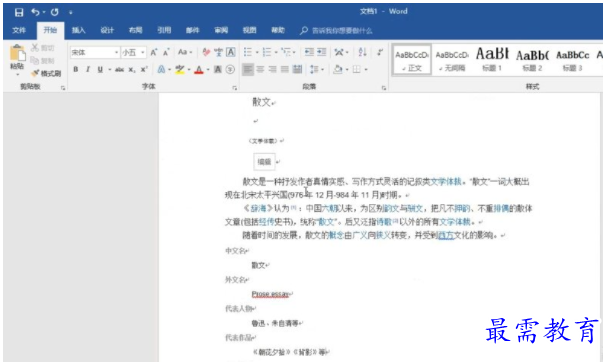Click the 格式刷 format painter button
Image resolution: width=607 pixels, height=362 pixels.
point(46,73)
